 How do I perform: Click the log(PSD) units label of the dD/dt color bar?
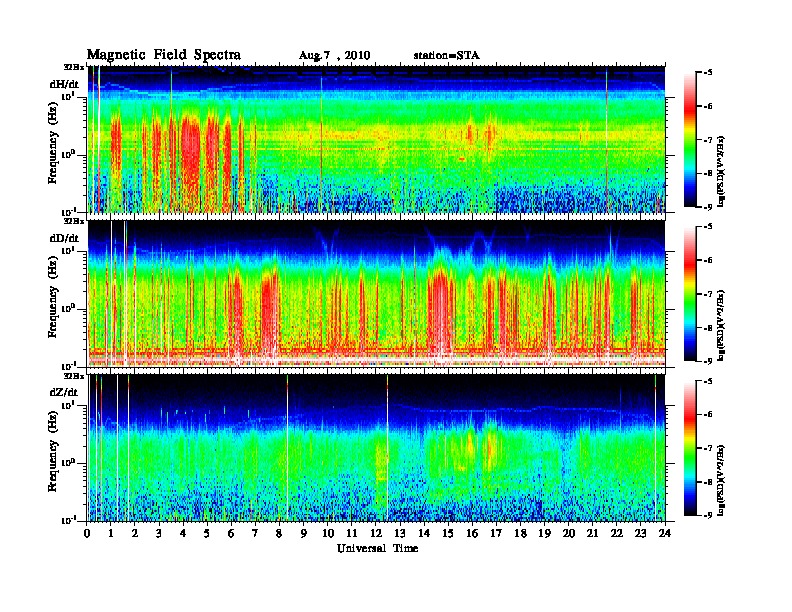coord(722,325)
